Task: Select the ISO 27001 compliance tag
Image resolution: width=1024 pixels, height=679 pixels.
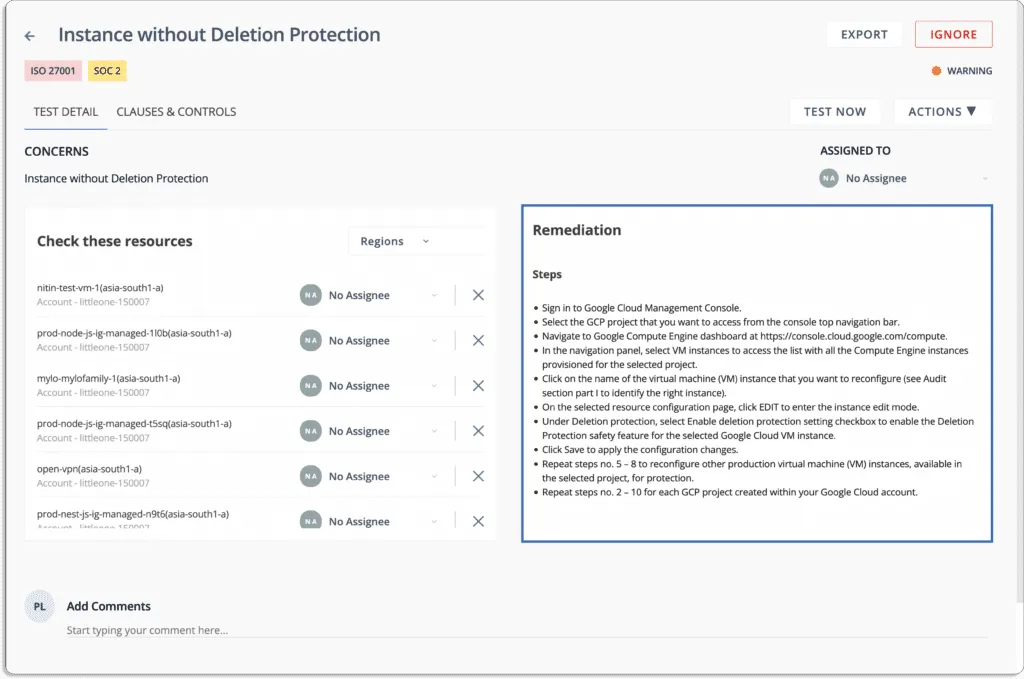Action: point(52,70)
